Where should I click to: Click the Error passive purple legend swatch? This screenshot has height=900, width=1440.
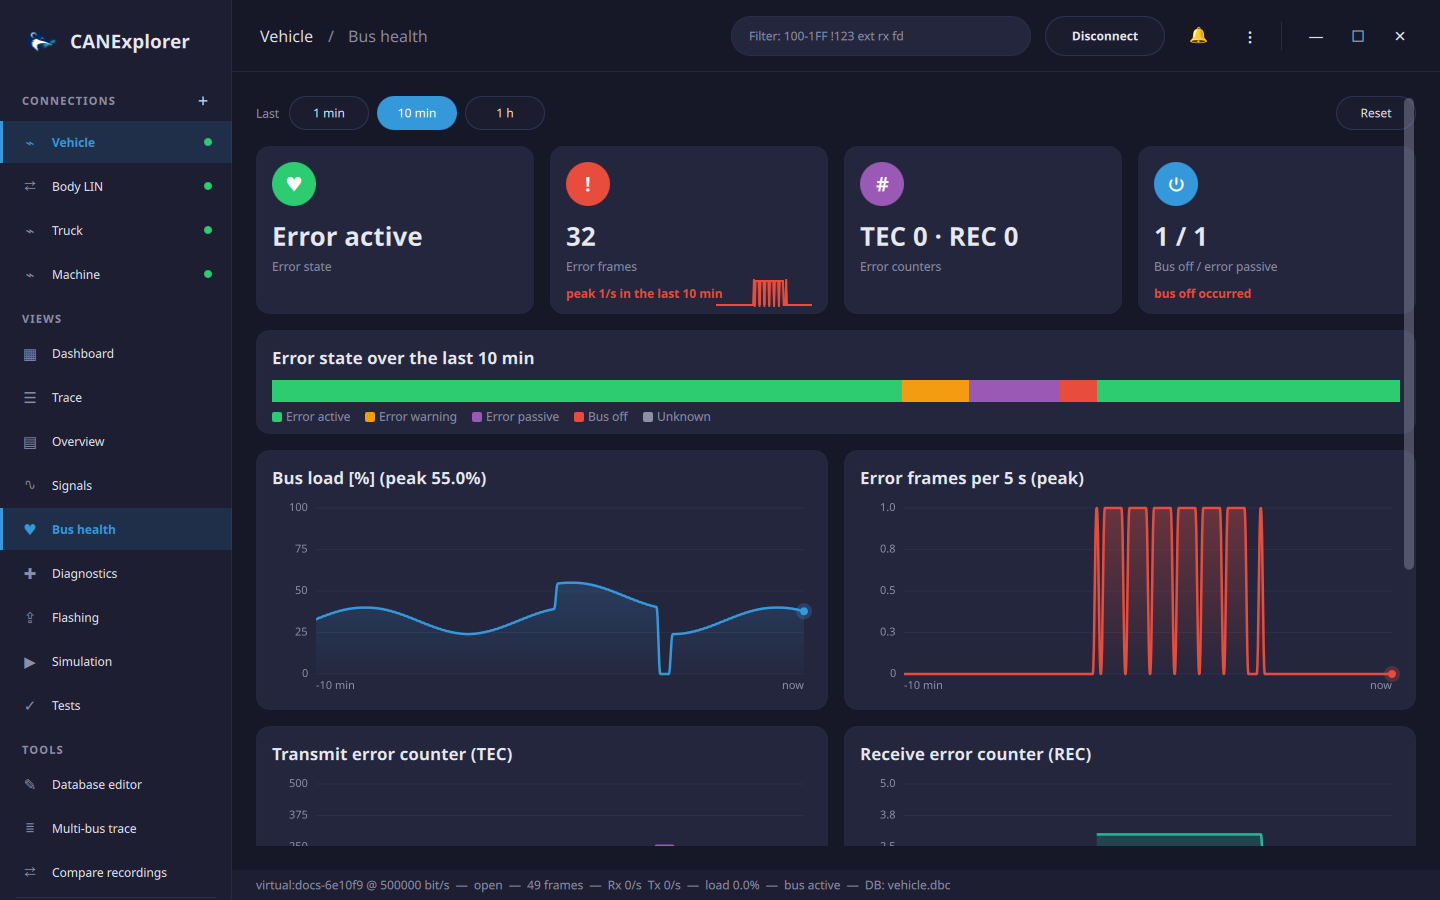point(477,417)
